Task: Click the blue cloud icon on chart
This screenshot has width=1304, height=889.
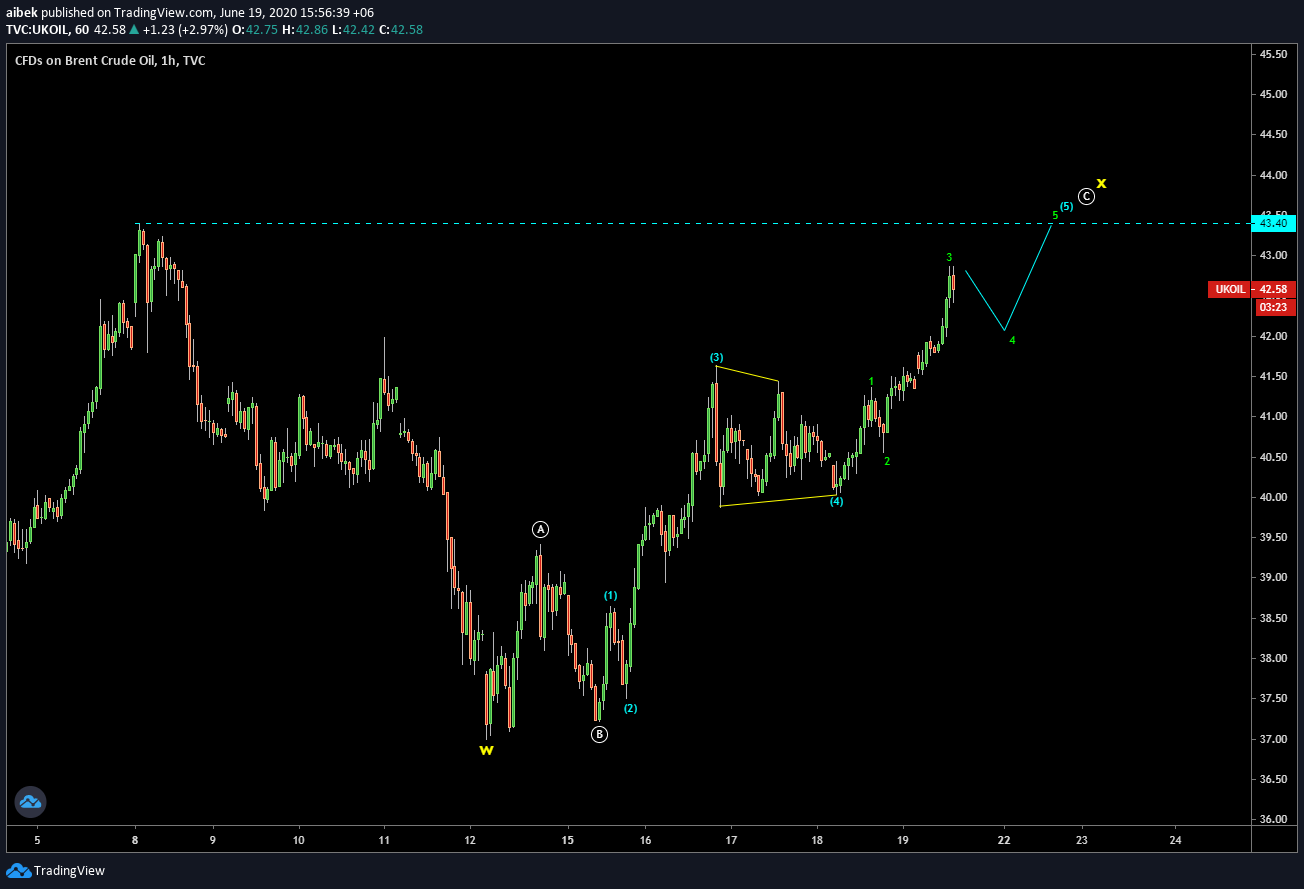Action: (x=30, y=801)
